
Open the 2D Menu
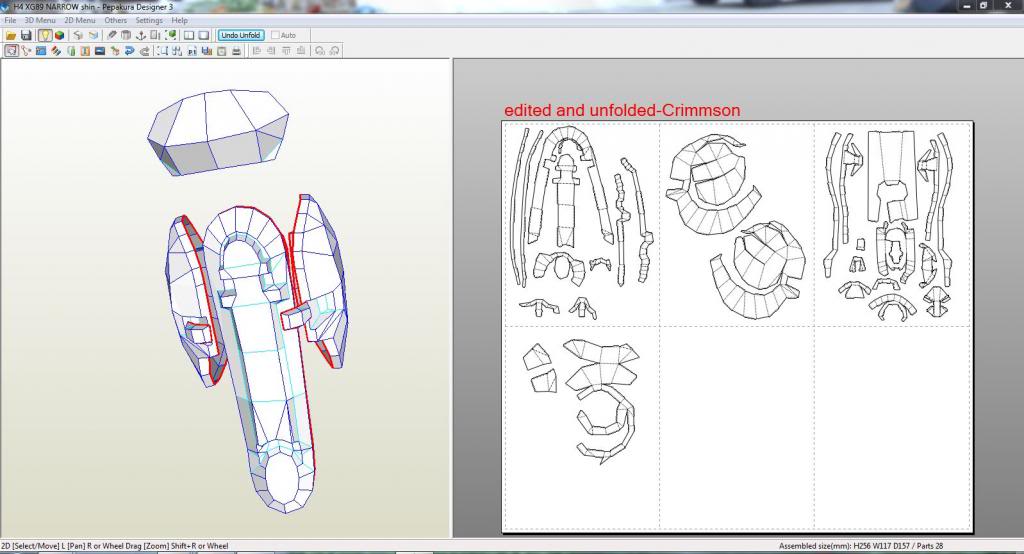coord(80,20)
